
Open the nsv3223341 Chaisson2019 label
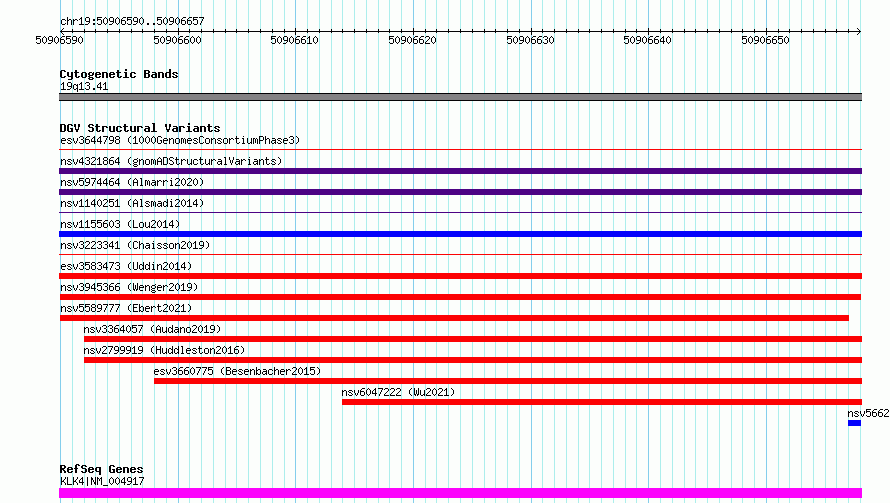coord(135,245)
